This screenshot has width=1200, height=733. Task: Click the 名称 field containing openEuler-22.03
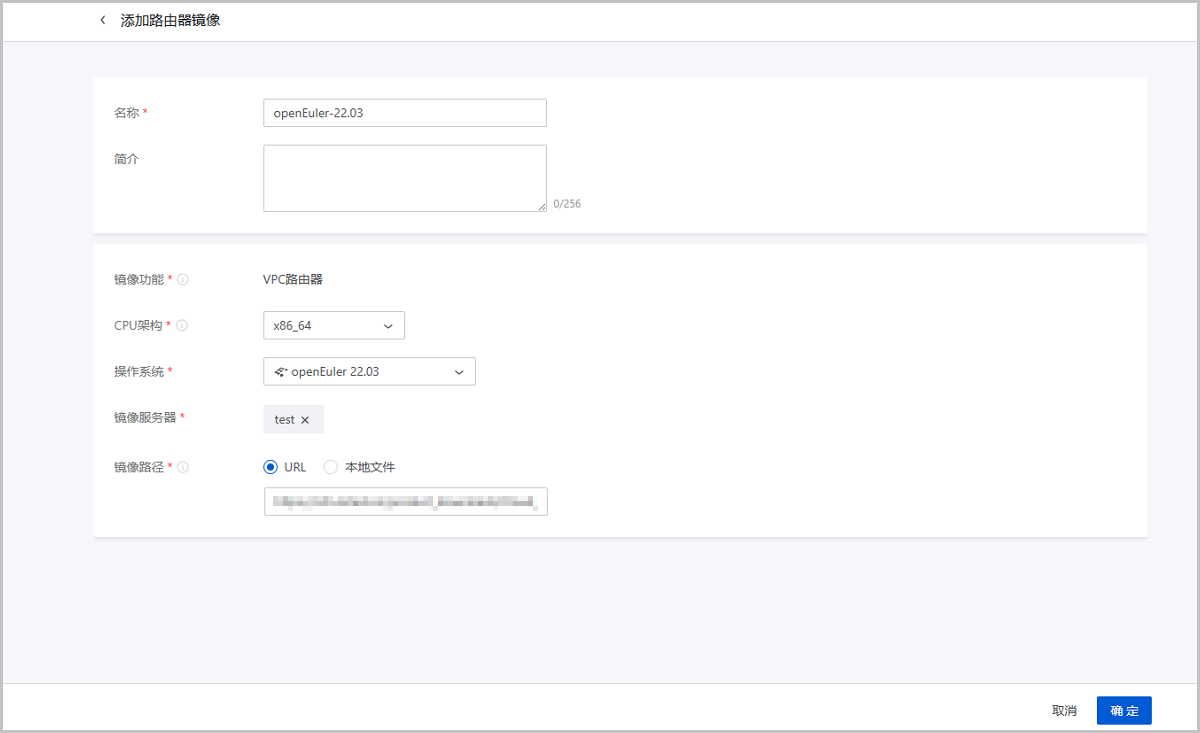pyautogui.click(x=404, y=113)
